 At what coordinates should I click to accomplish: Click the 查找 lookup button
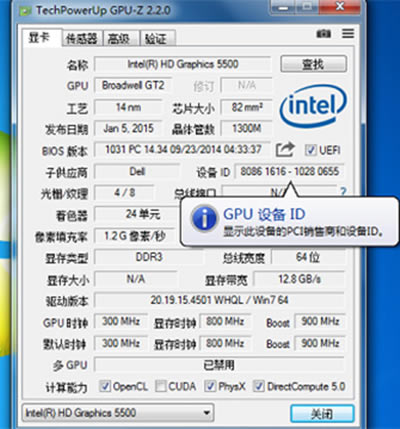[x=313, y=64]
